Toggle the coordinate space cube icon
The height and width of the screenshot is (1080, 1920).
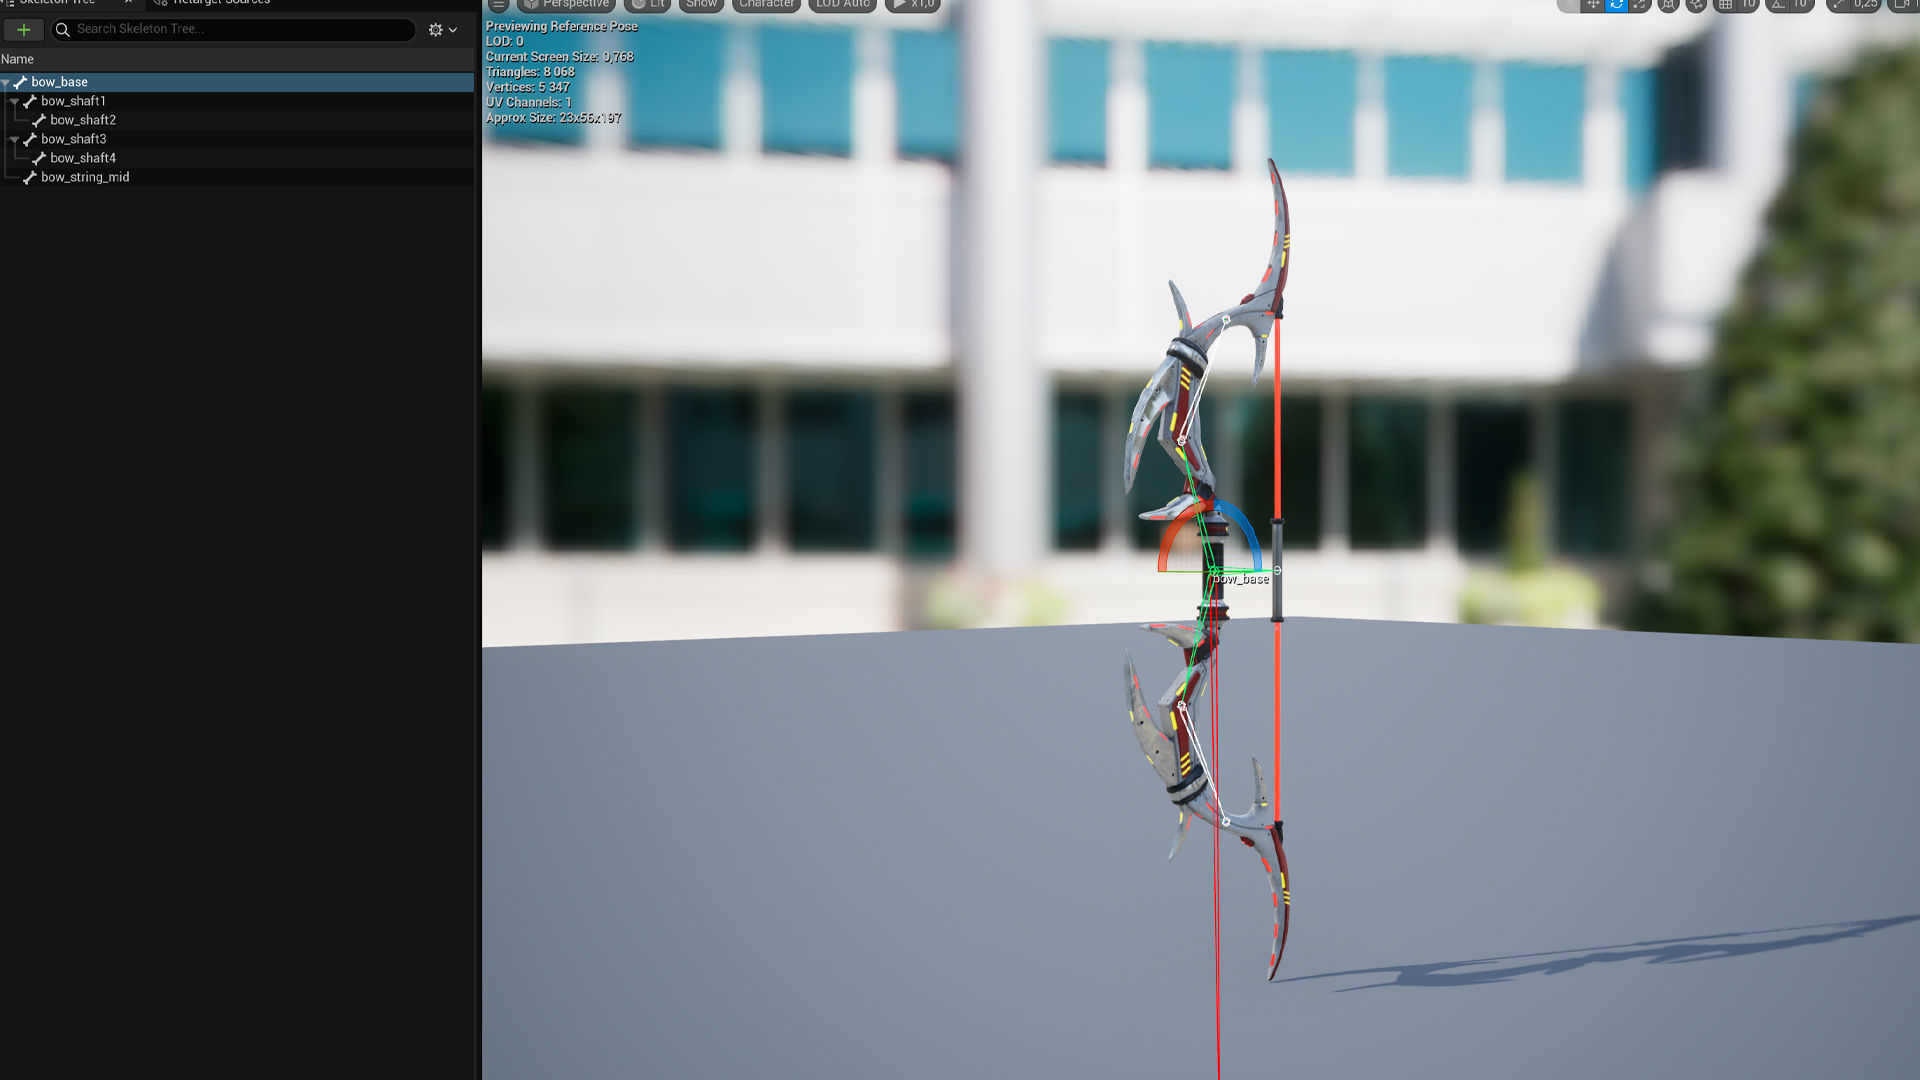(1668, 5)
